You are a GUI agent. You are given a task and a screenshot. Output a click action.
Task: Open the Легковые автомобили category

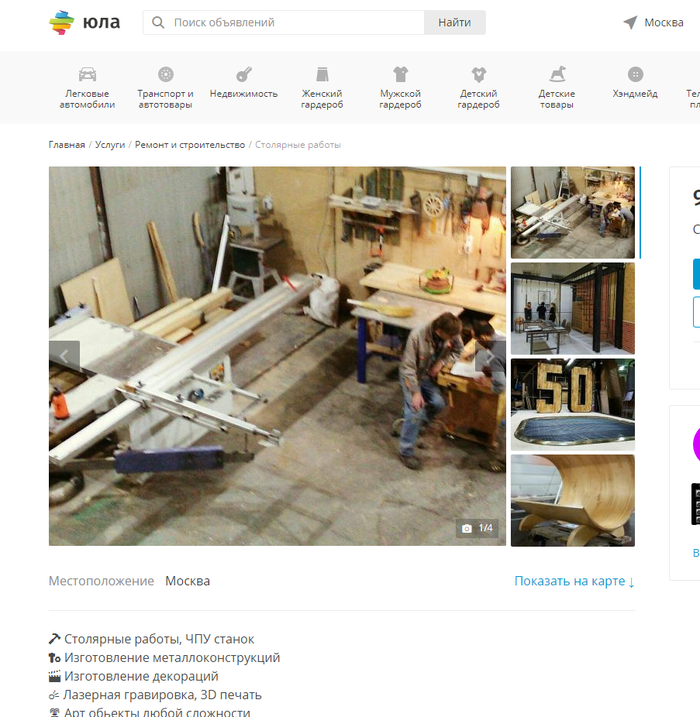pyautogui.click(x=87, y=88)
